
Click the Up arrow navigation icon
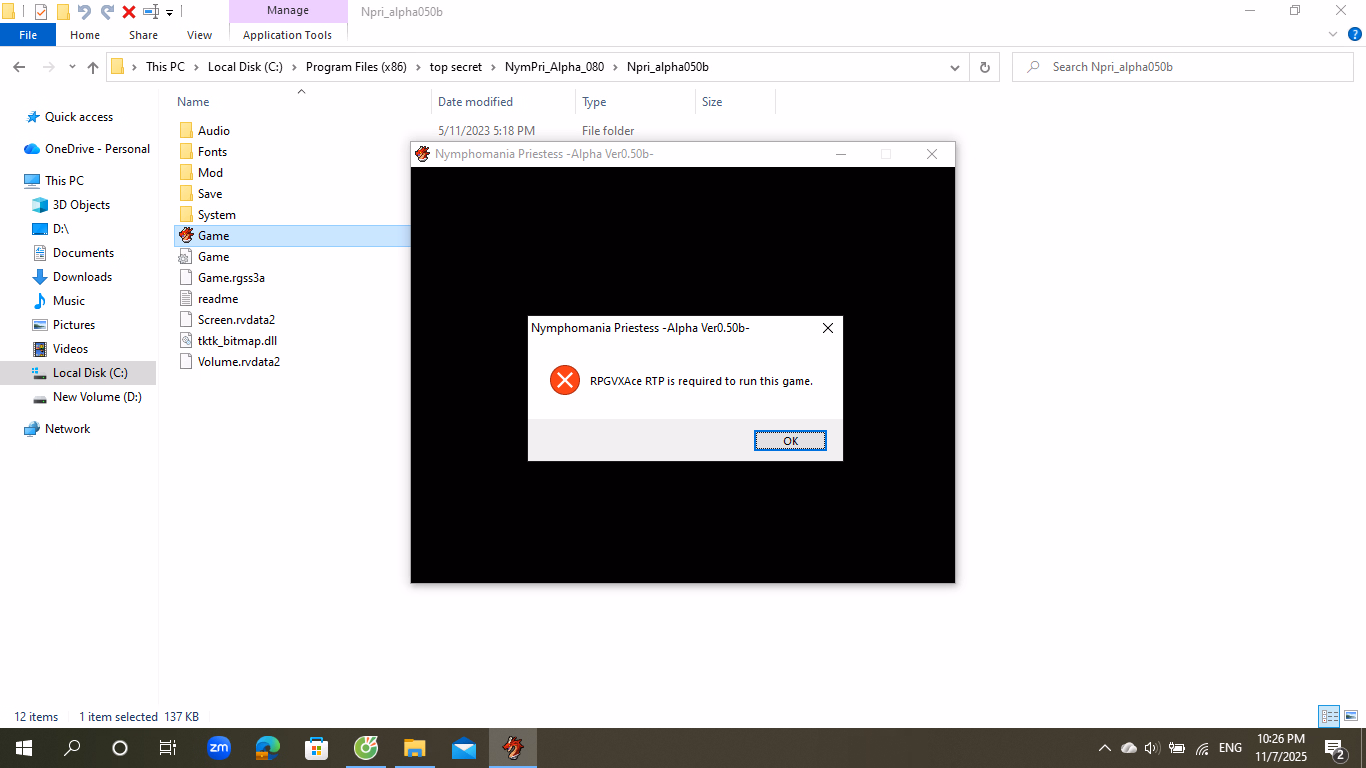pos(93,67)
